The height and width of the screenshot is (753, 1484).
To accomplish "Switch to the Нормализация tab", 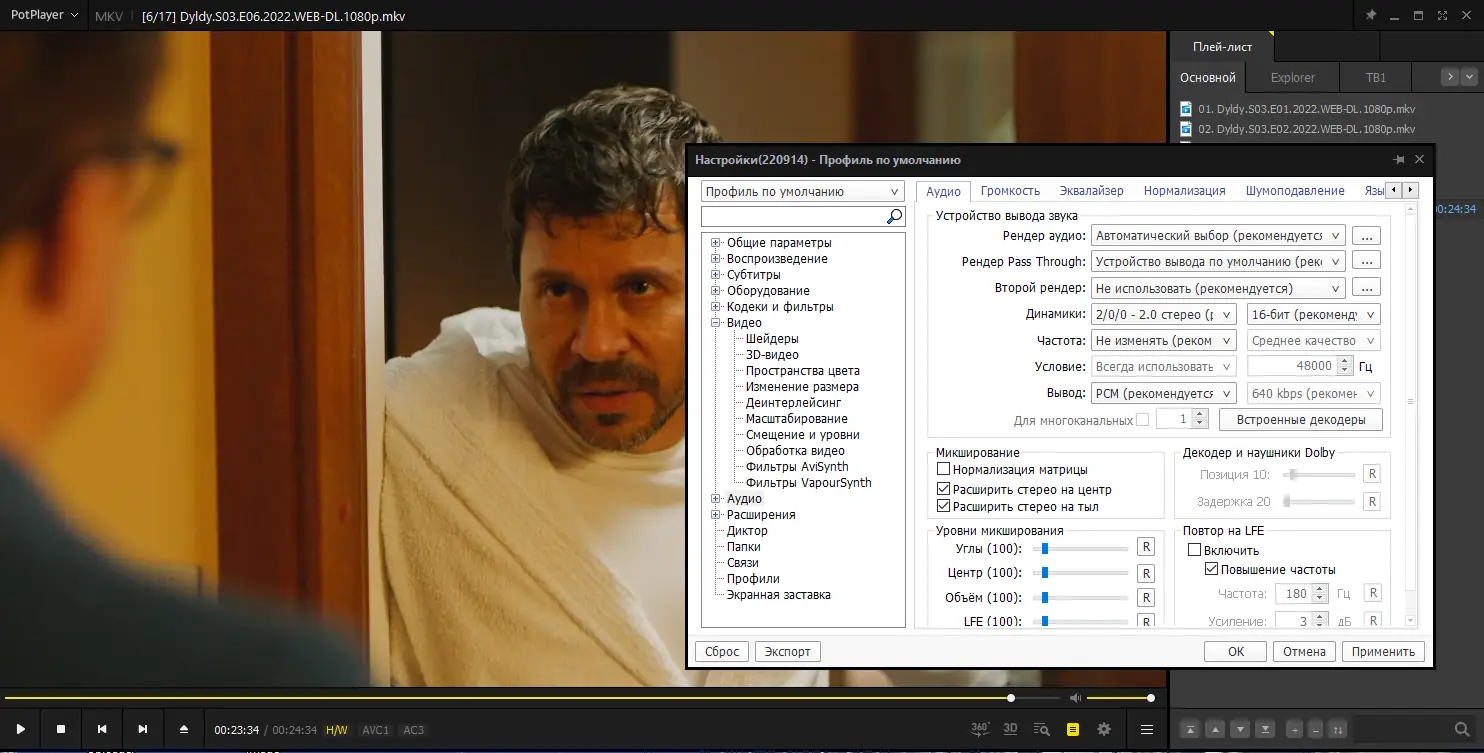I will [1184, 191].
